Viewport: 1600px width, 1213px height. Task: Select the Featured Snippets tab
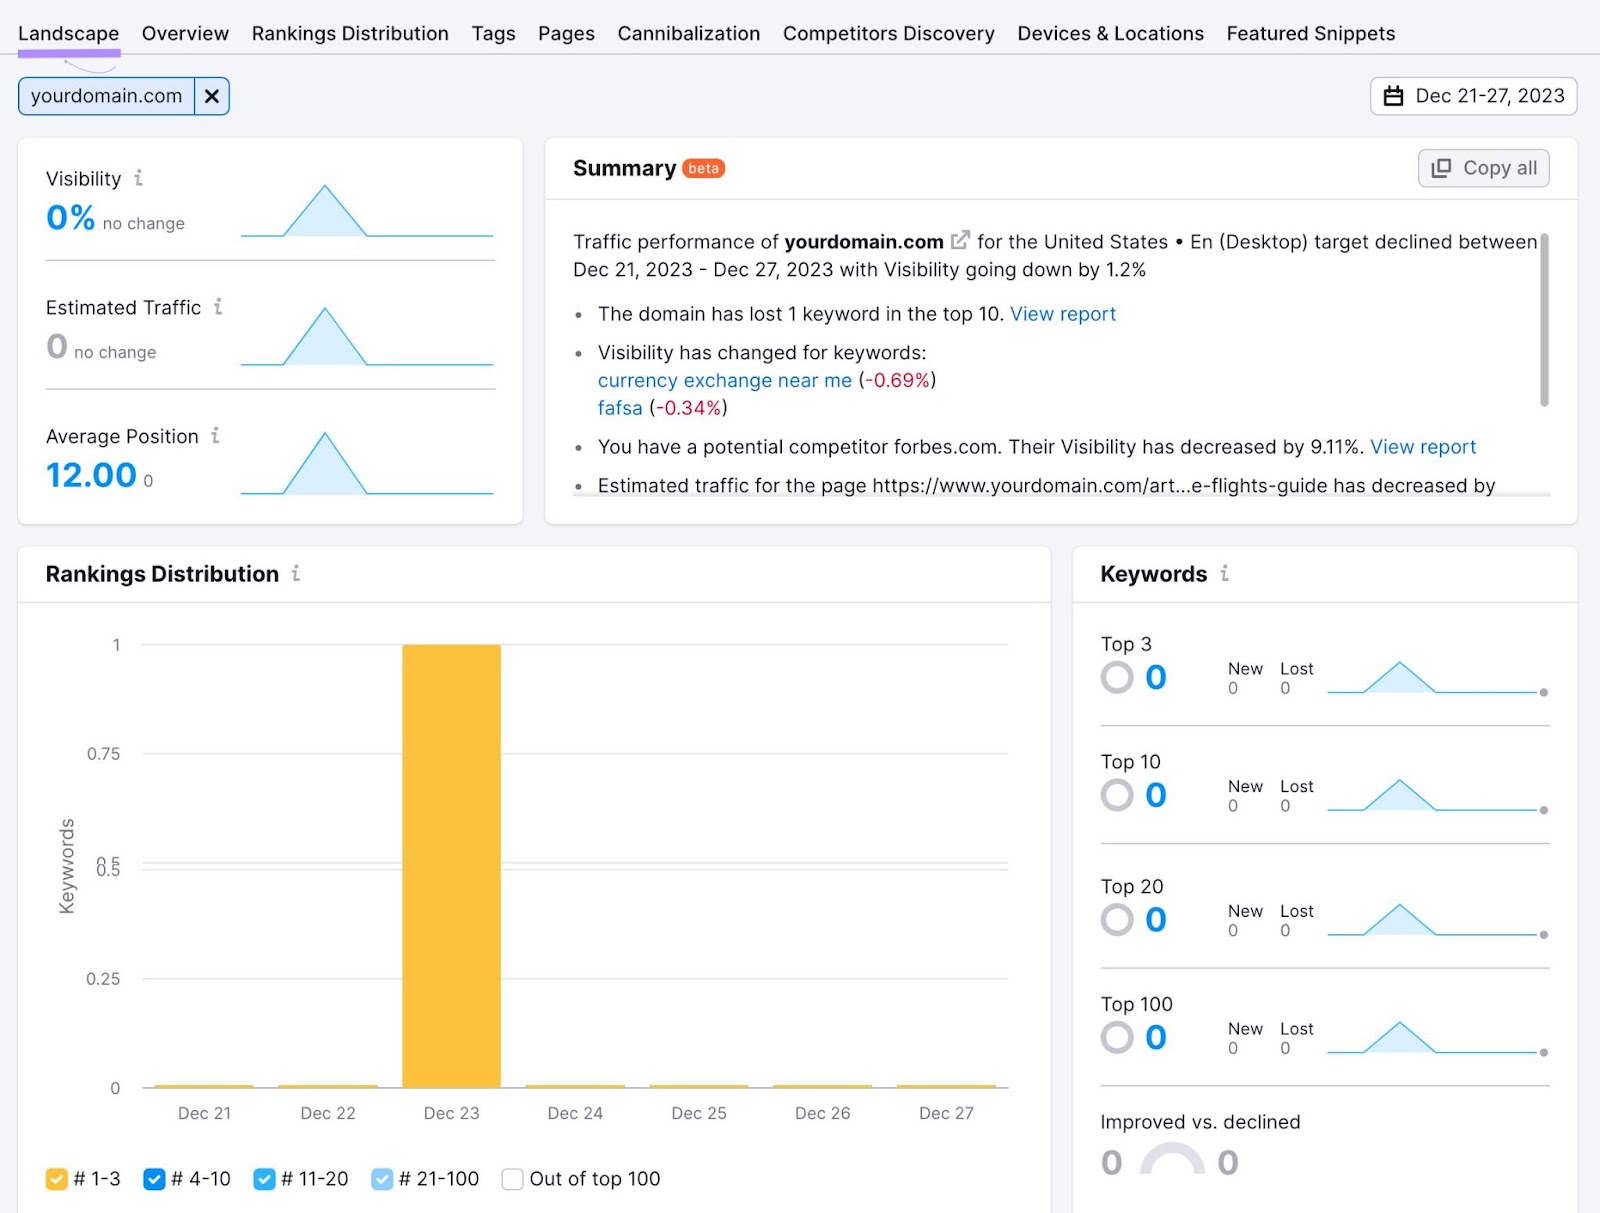[1311, 33]
